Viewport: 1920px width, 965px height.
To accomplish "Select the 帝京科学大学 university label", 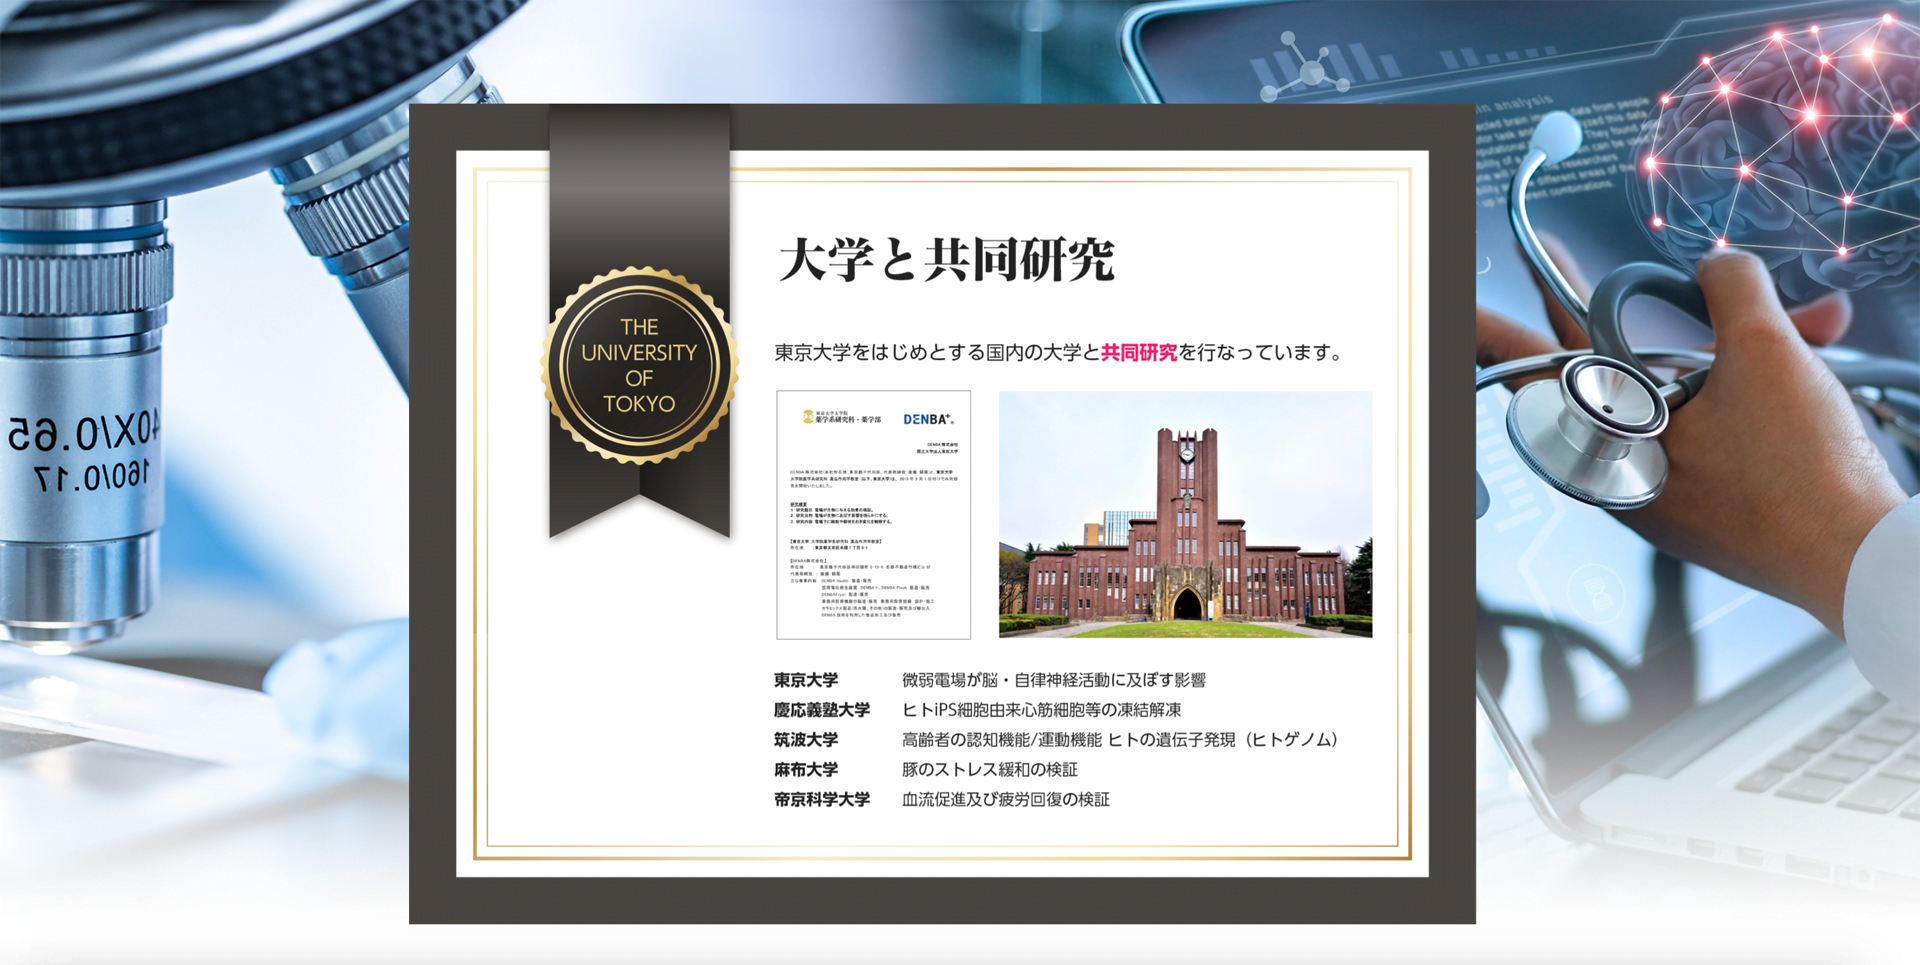I will coord(821,800).
